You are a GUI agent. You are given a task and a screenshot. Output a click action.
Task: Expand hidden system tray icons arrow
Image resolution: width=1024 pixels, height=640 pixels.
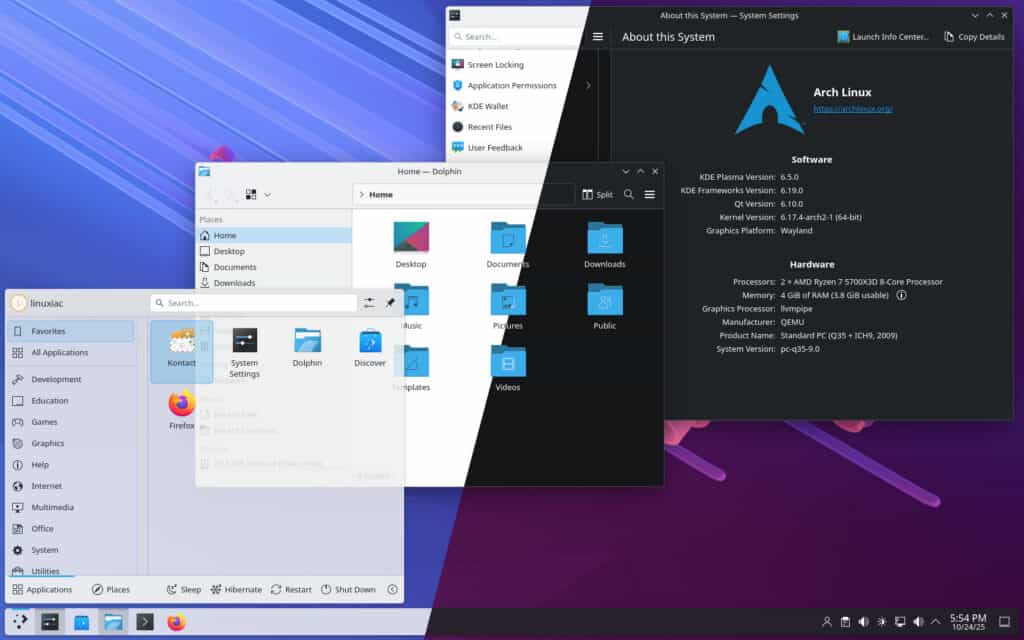click(936, 622)
